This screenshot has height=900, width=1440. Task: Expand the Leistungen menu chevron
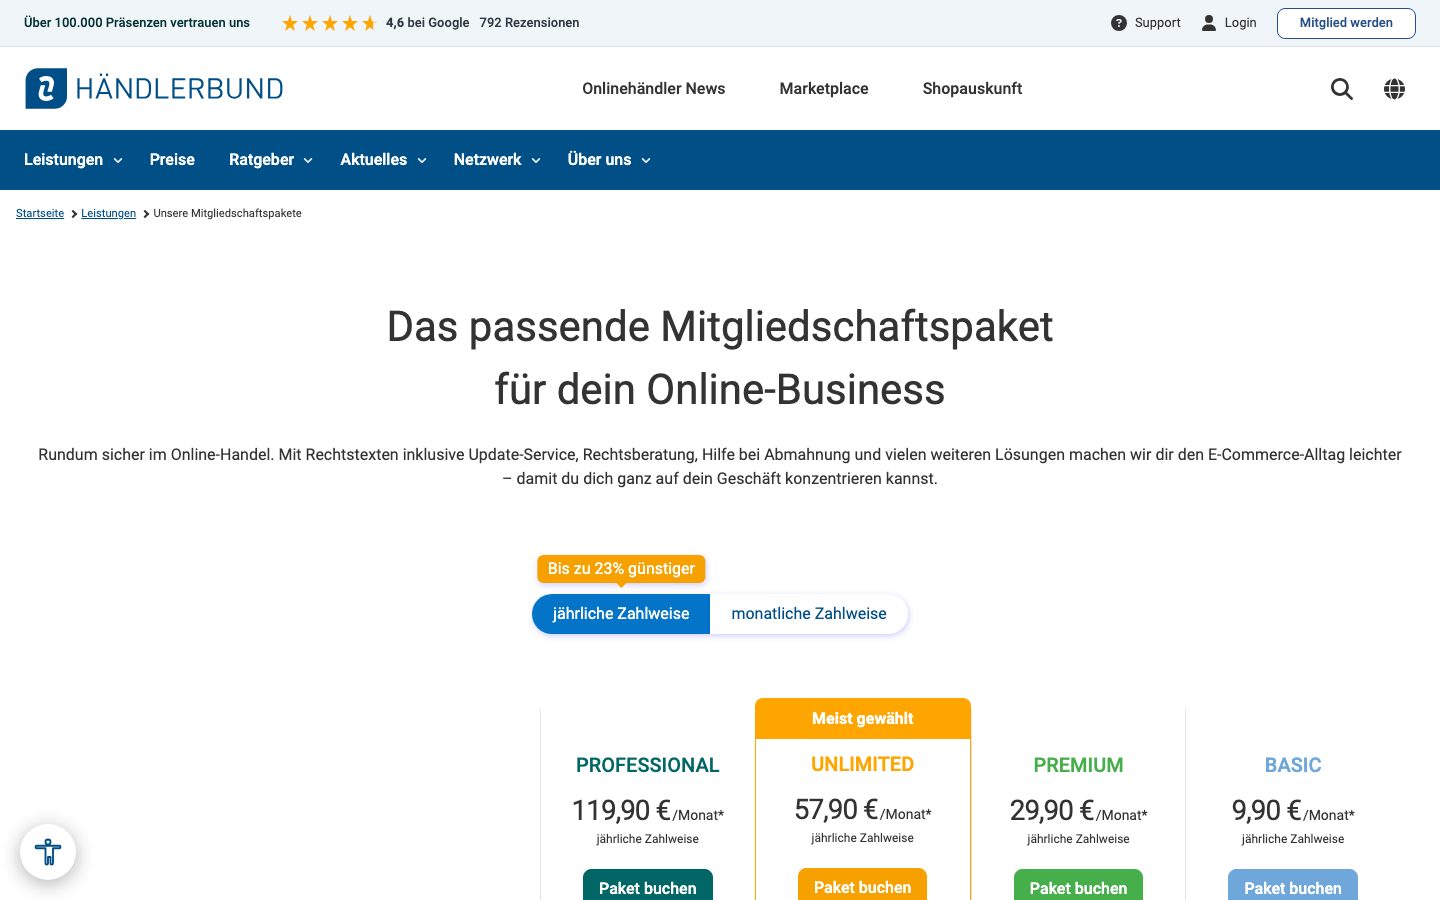tap(118, 160)
